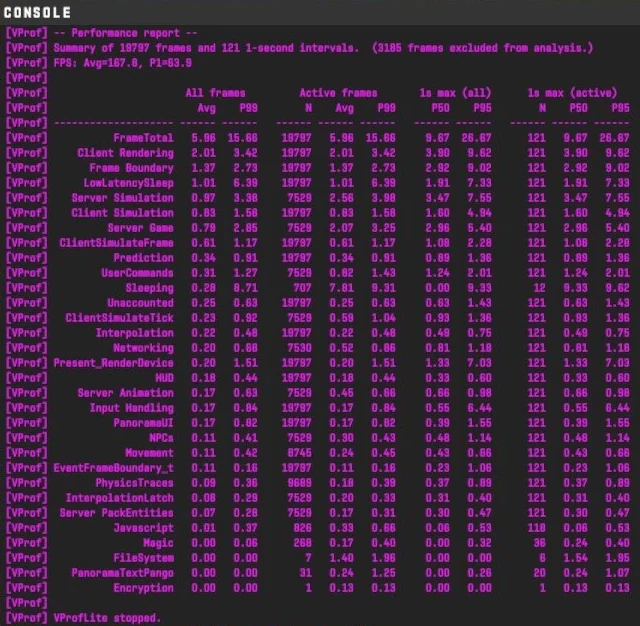
Task: Click Javascript Active frames N value 826
Action: point(302,528)
